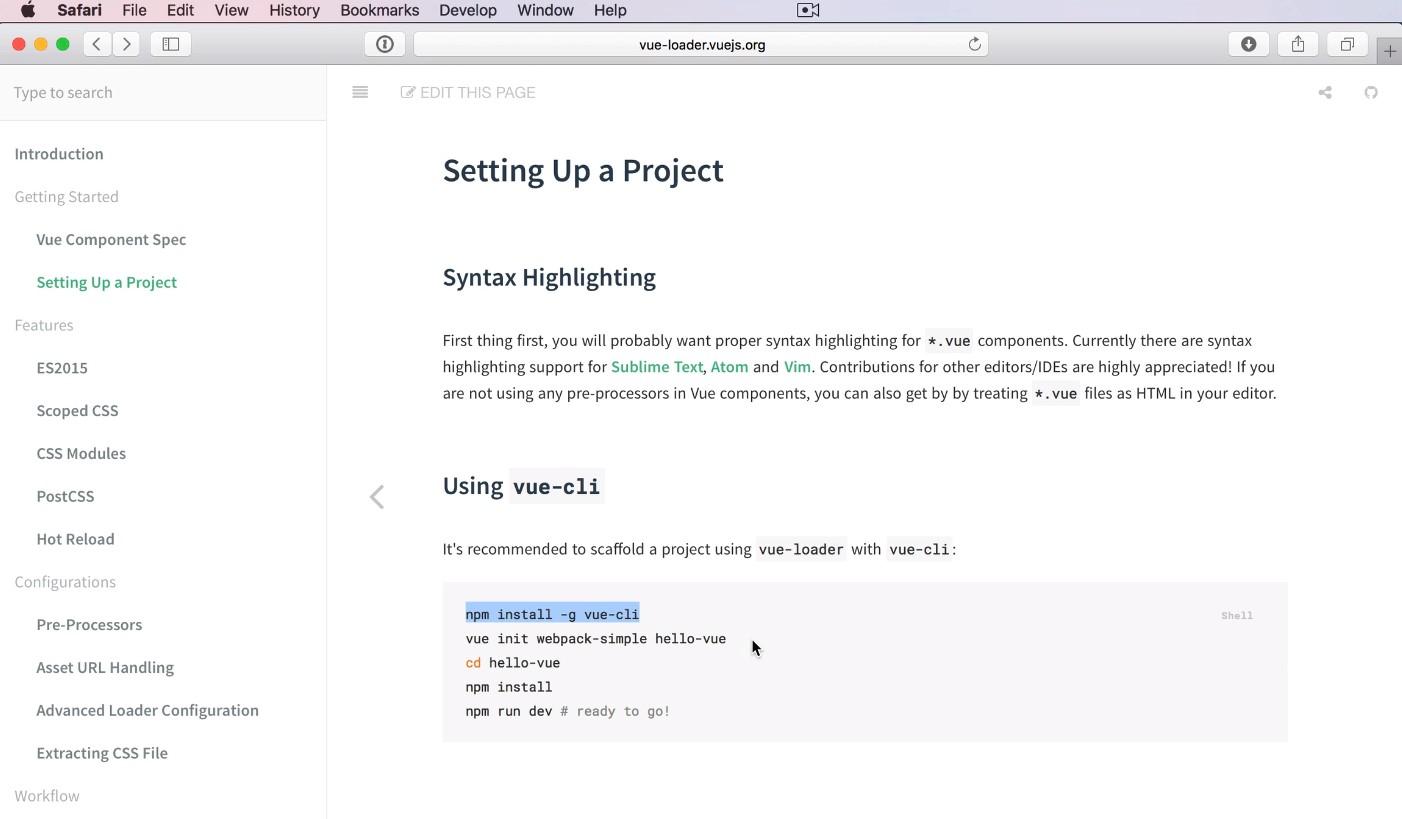This screenshot has width=1402, height=819.
Task: Open a new tab with plus button
Action: 1389,51
